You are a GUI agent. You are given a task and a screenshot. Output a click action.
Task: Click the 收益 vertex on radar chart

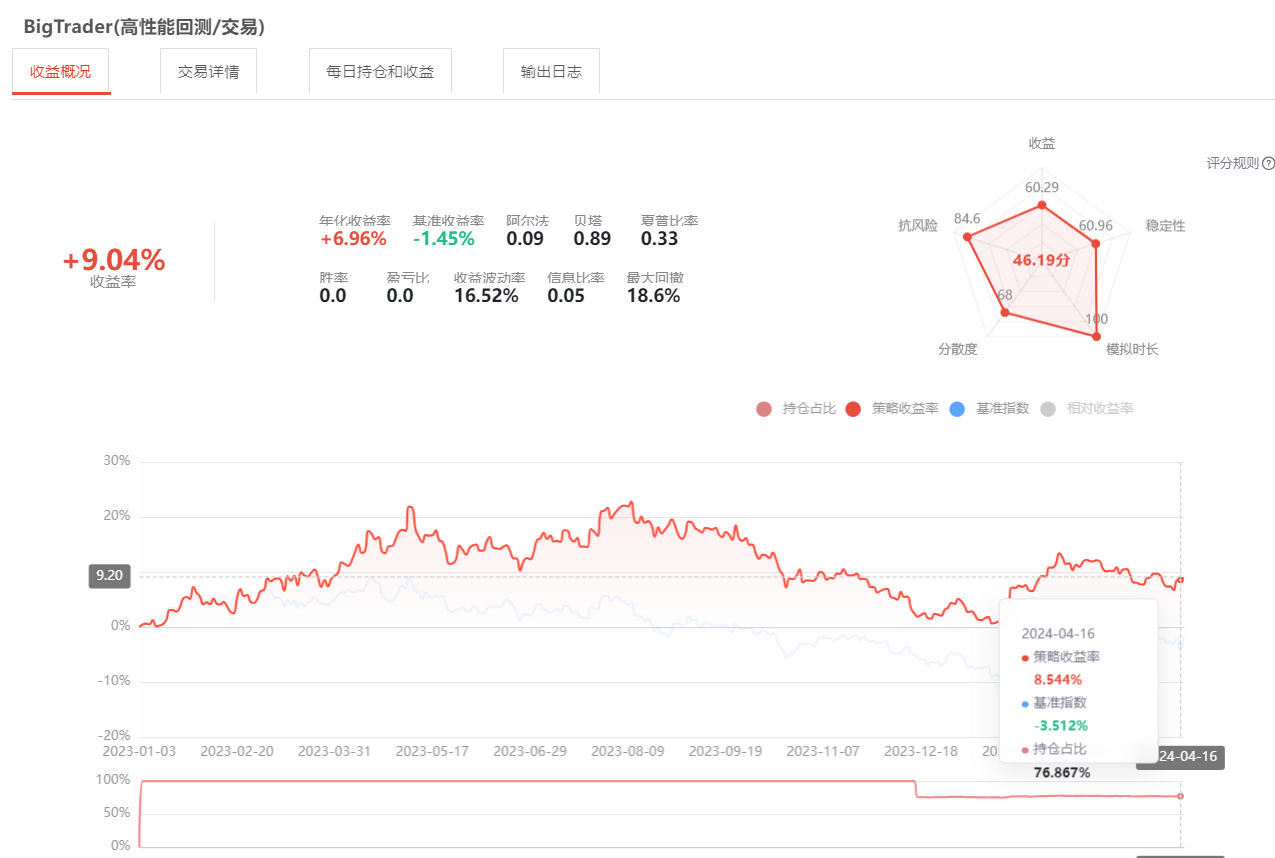[x=1042, y=206]
